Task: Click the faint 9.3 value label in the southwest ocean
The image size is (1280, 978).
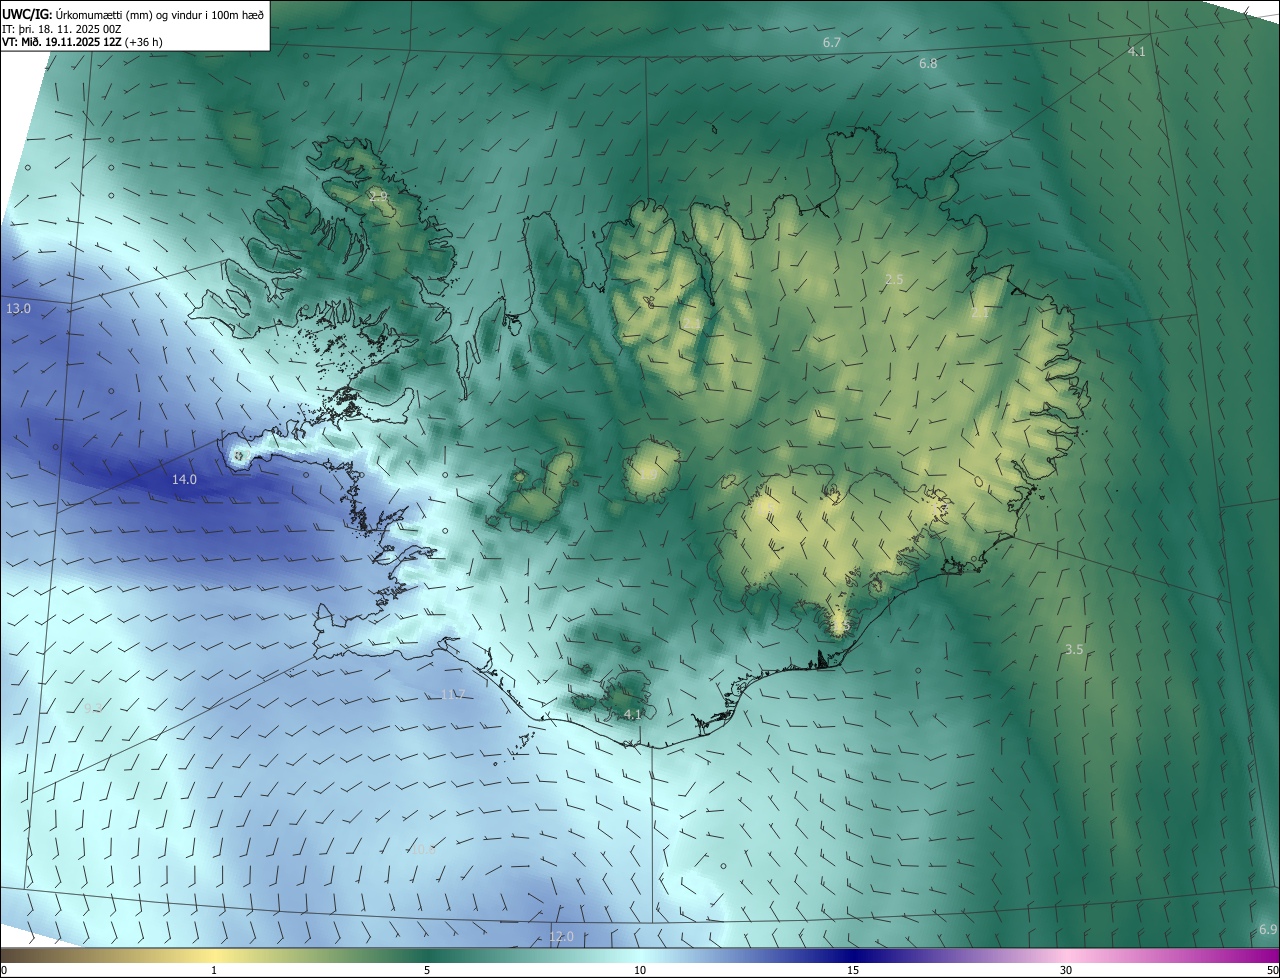Action: [x=93, y=708]
